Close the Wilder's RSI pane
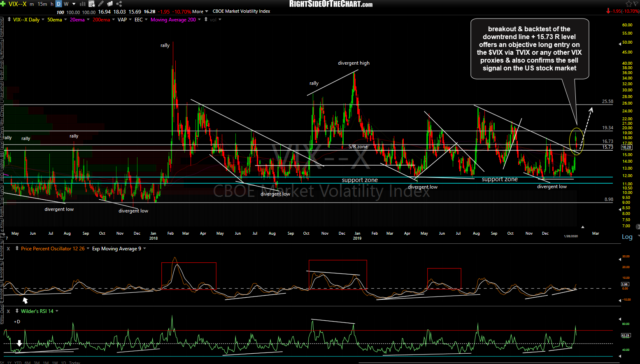The height and width of the screenshot is (364, 640). (x=8, y=311)
